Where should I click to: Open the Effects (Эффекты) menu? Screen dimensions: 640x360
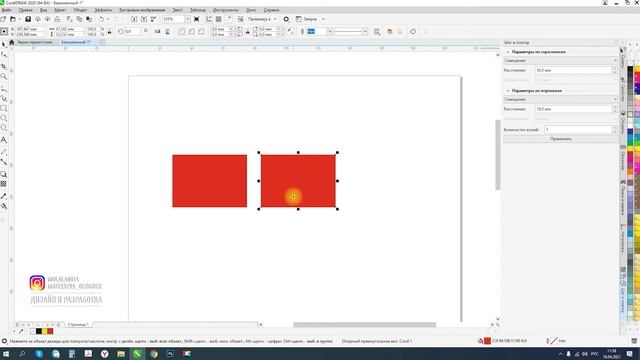click(x=103, y=10)
